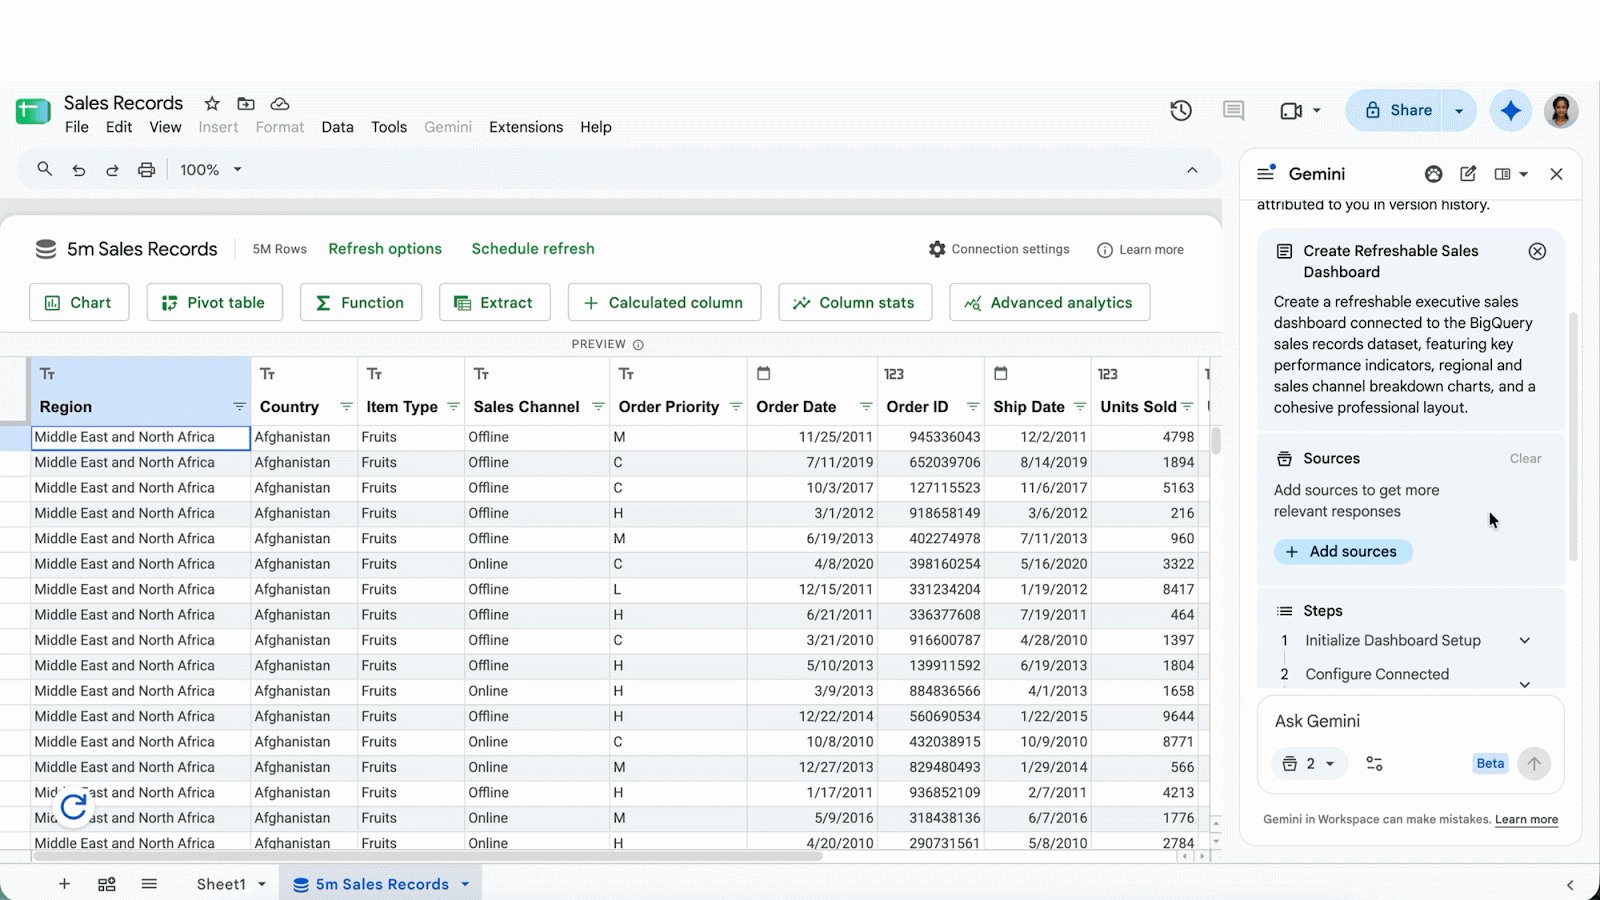1600x900 pixels.
Task: Open the Share options dropdown arrow
Action: coord(1459,110)
